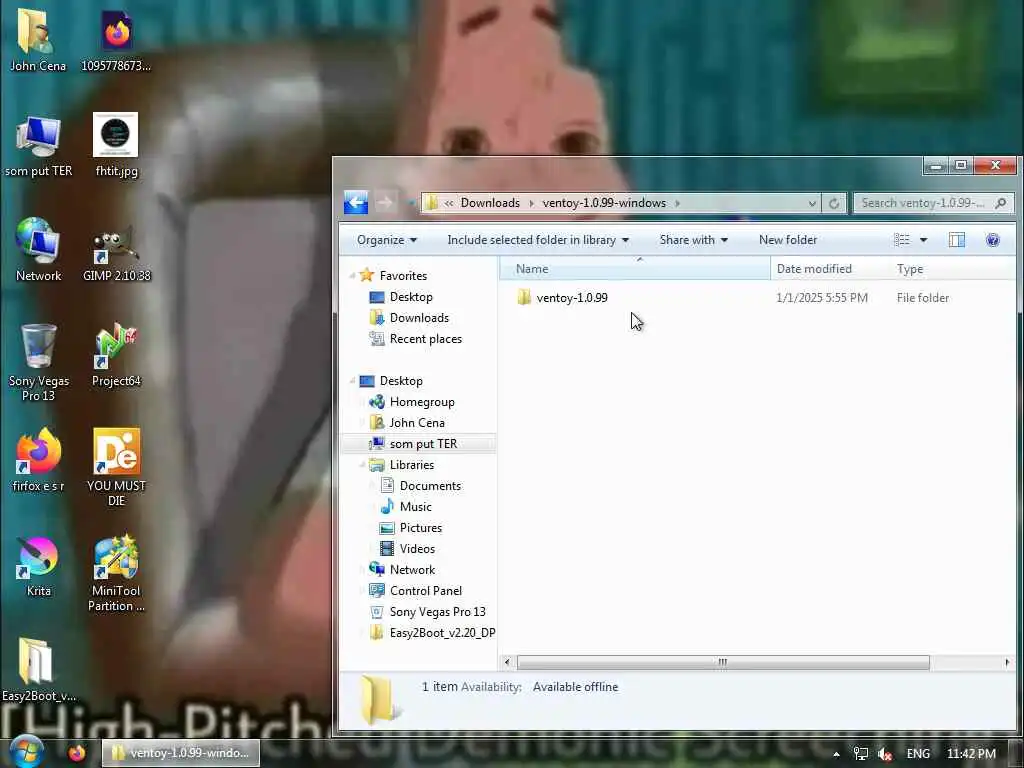Open the Videos library
Image resolution: width=1024 pixels, height=768 pixels.
(x=417, y=549)
